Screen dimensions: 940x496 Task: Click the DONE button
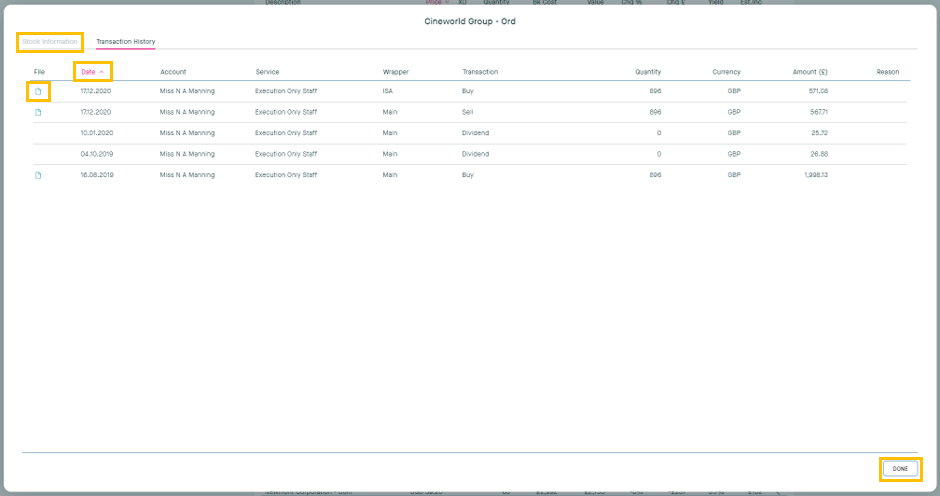coord(900,469)
